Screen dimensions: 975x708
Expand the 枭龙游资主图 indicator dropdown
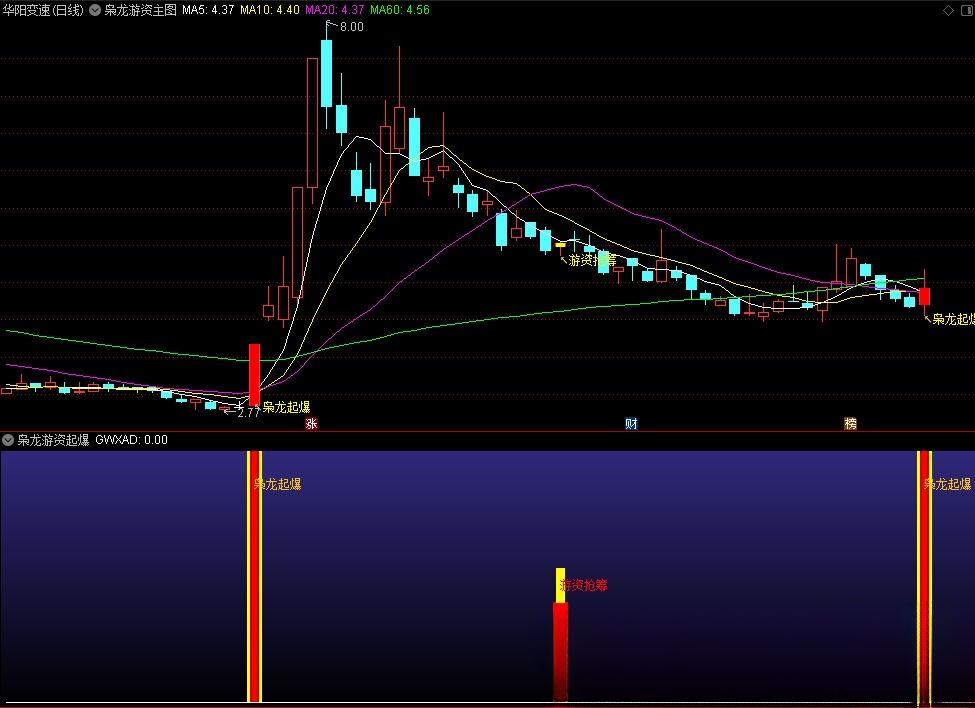(96, 9)
